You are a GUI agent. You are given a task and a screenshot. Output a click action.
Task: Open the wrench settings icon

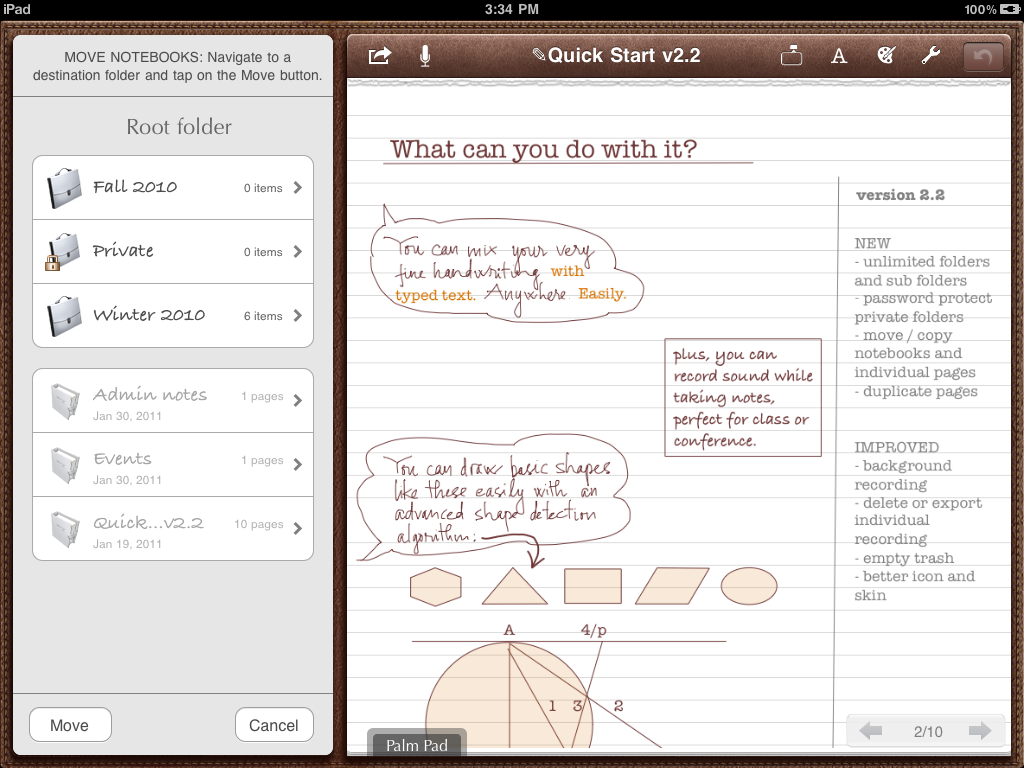(931, 56)
